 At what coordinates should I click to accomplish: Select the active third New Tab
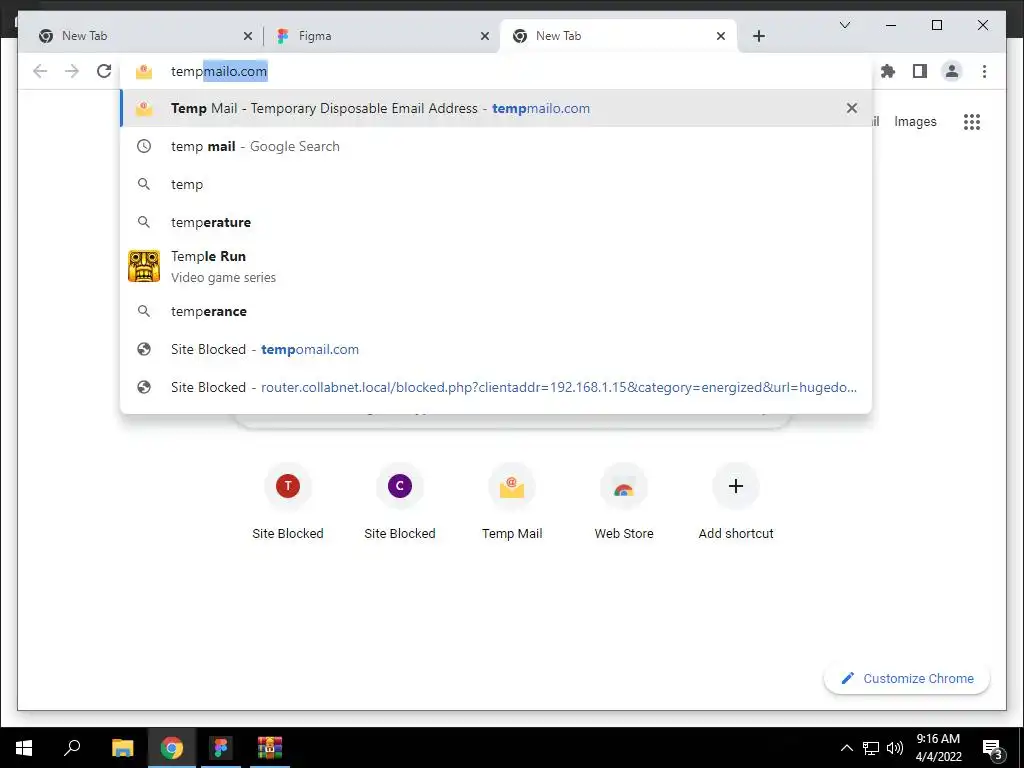click(618, 36)
